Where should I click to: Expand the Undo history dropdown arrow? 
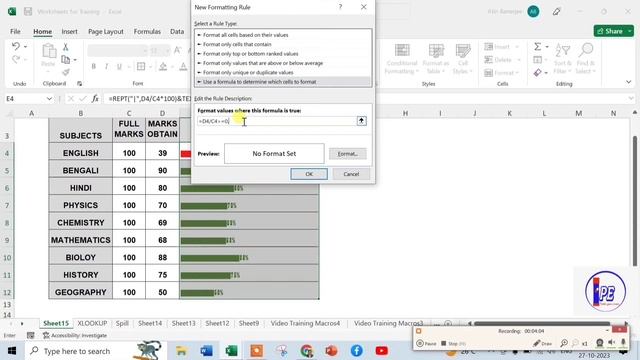(25, 47)
